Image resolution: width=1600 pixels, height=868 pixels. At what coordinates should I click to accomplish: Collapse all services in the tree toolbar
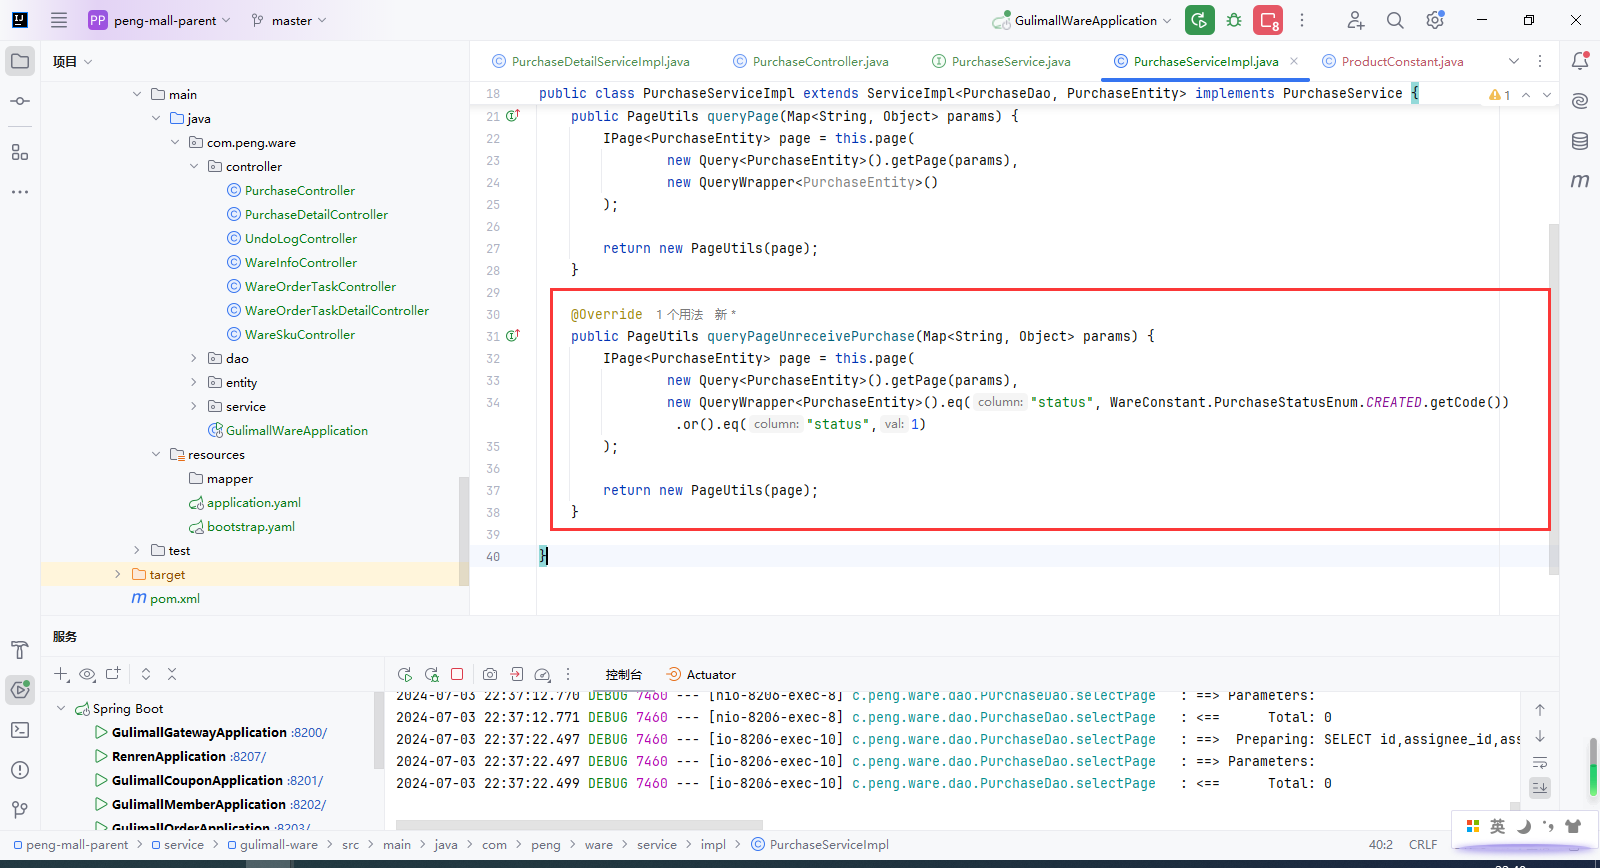(172, 674)
